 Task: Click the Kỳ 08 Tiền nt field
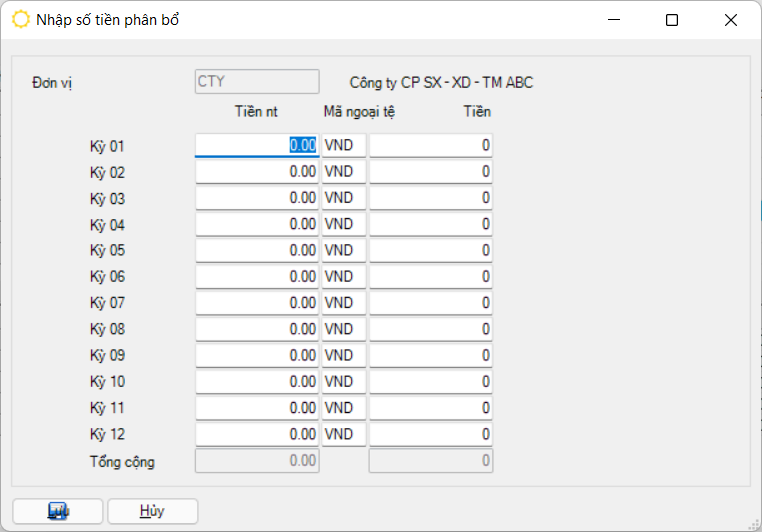[x=257, y=329]
